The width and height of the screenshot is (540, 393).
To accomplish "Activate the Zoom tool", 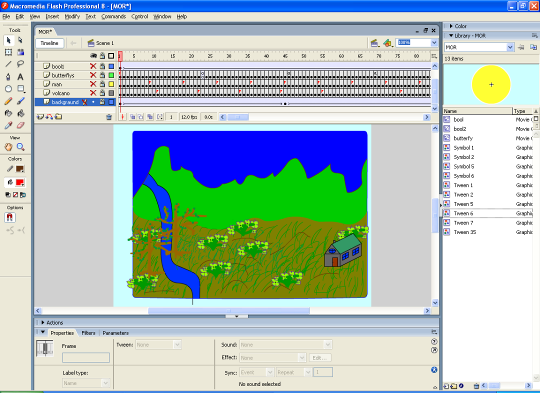I will (x=21, y=147).
